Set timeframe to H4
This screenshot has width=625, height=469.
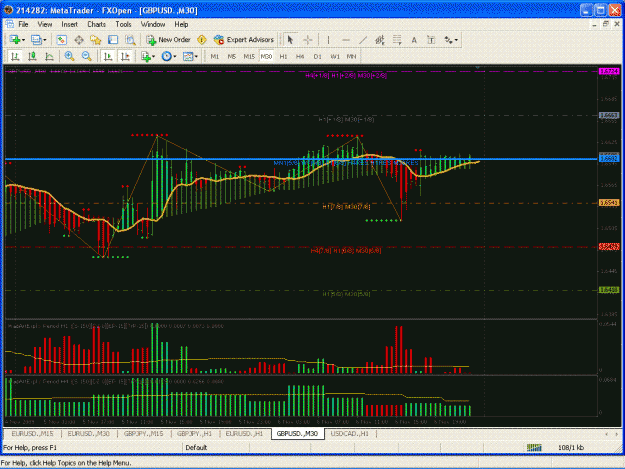pyautogui.click(x=300, y=57)
